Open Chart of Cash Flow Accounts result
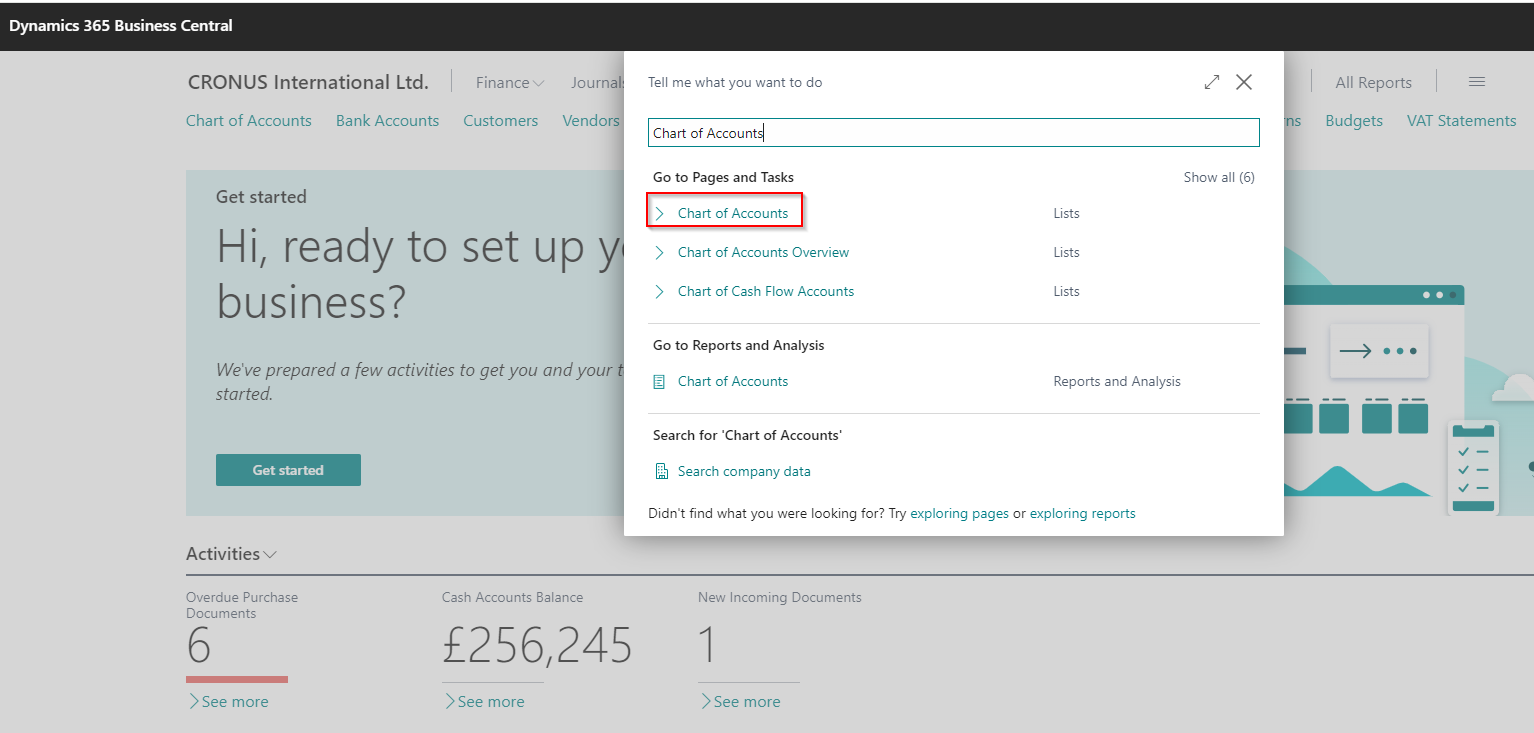Image resolution: width=1534 pixels, height=733 pixels. point(766,291)
